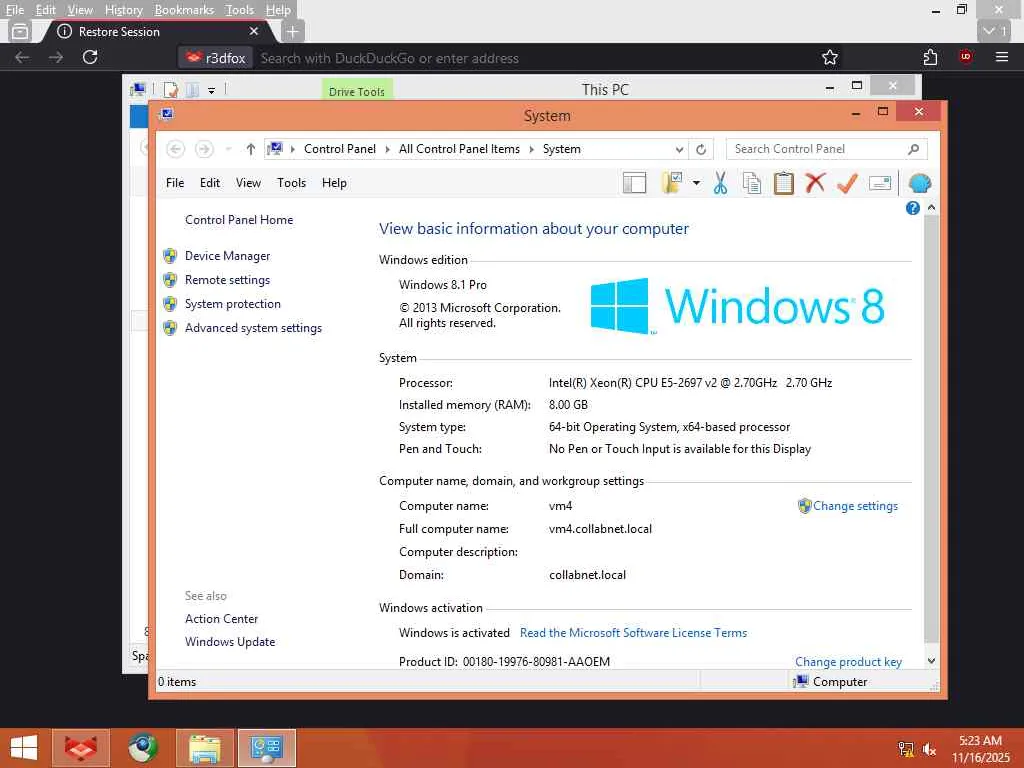Viewport: 1024px width, 768px height.
Task: Open the Windows Start button
Action: 24,748
